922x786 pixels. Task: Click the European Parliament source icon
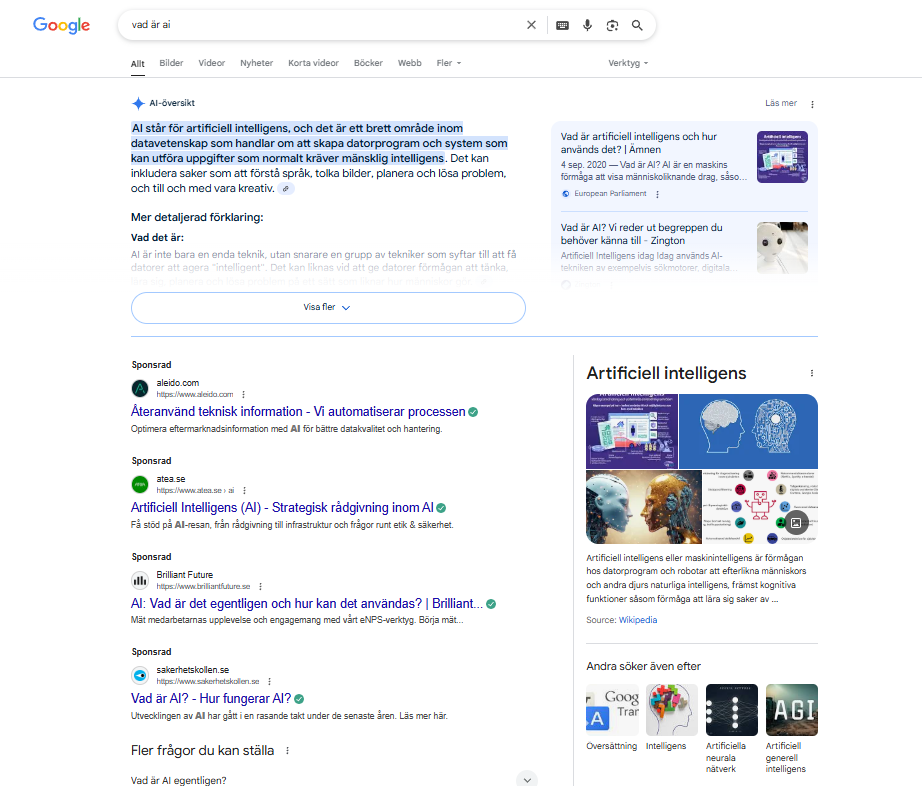point(566,194)
